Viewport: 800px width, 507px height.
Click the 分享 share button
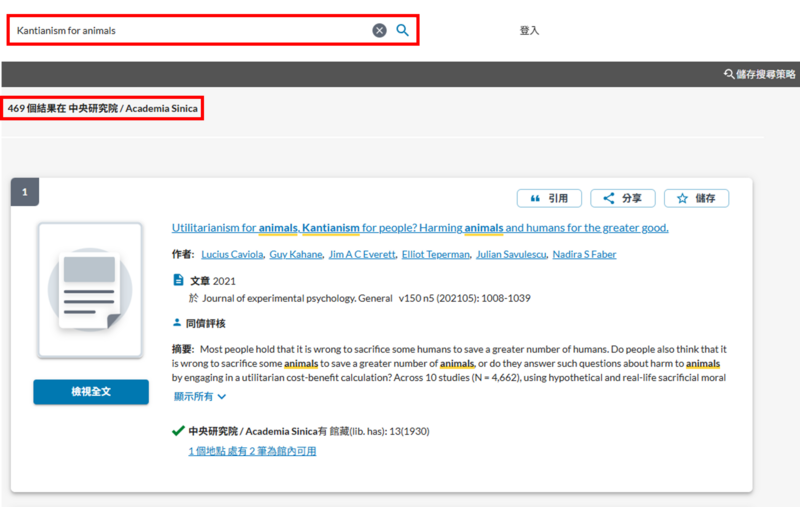coord(622,198)
